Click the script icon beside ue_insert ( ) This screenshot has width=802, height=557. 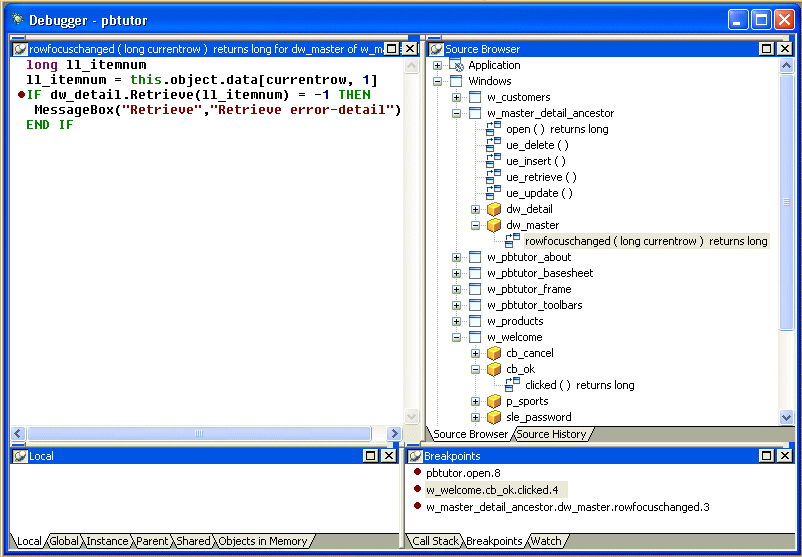pyautogui.click(x=494, y=161)
